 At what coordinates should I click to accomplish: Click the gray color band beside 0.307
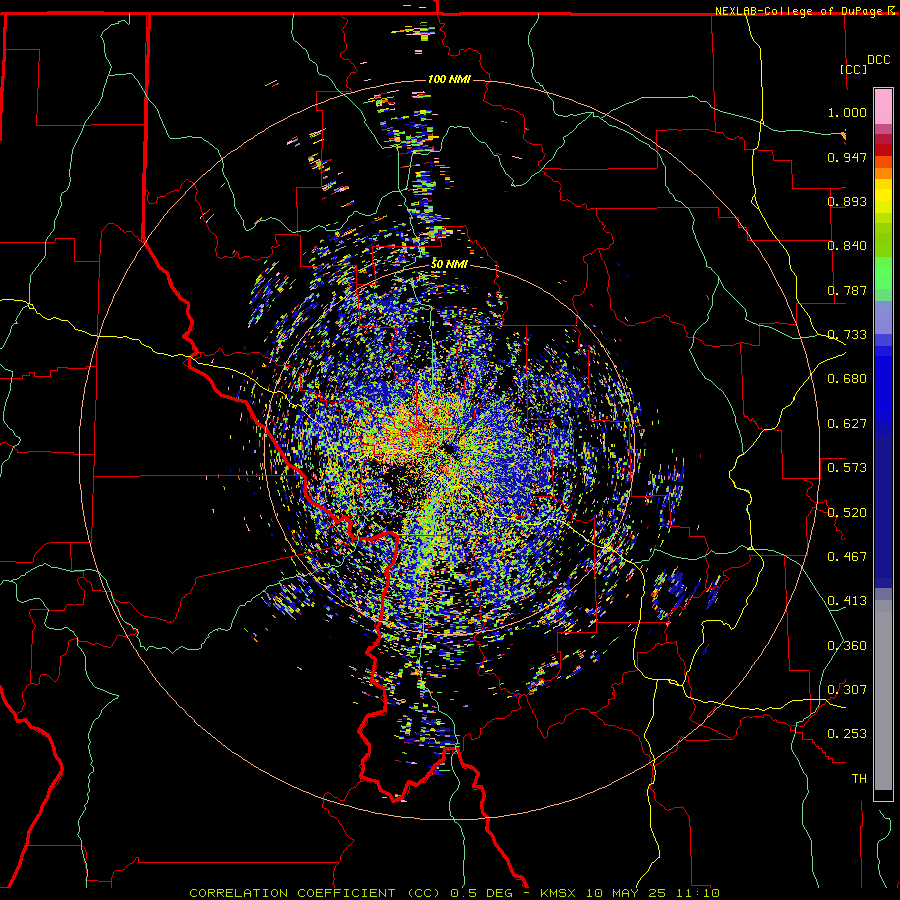click(x=883, y=695)
